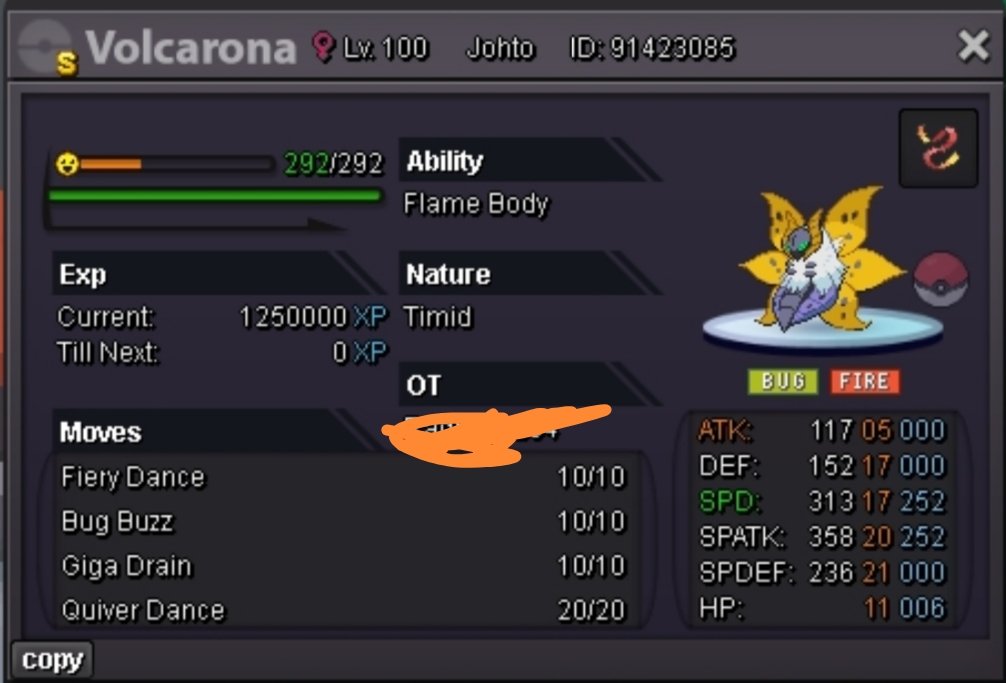Click the BUG type badge
The width and height of the screenshot is (1006, 683).
pyautogui.click(x=783, y=382)
